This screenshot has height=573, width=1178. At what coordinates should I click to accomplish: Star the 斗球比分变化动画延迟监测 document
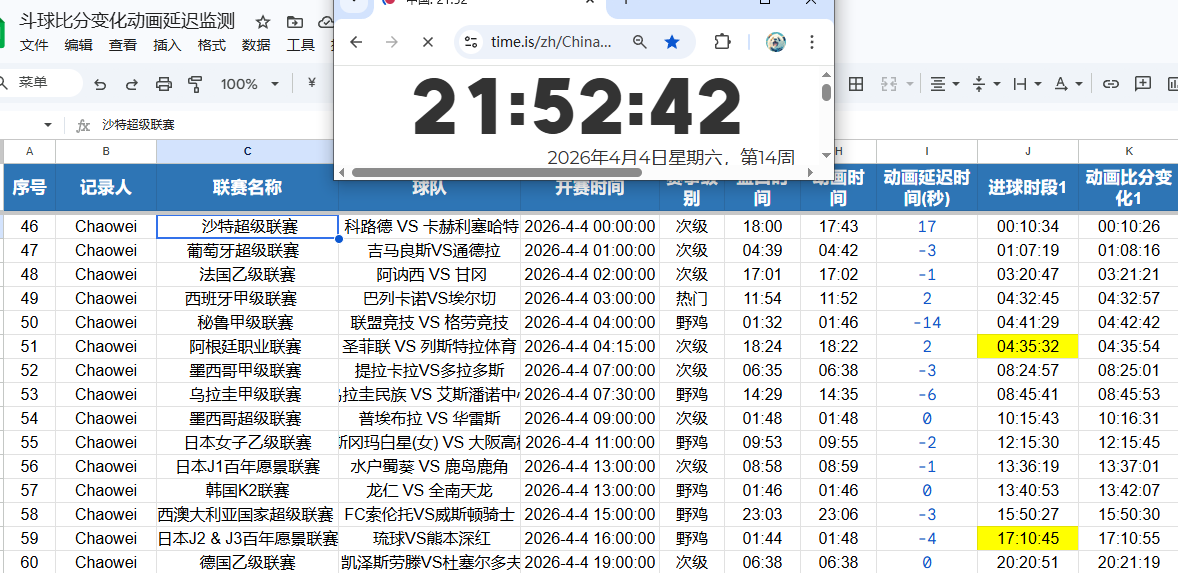262,22
